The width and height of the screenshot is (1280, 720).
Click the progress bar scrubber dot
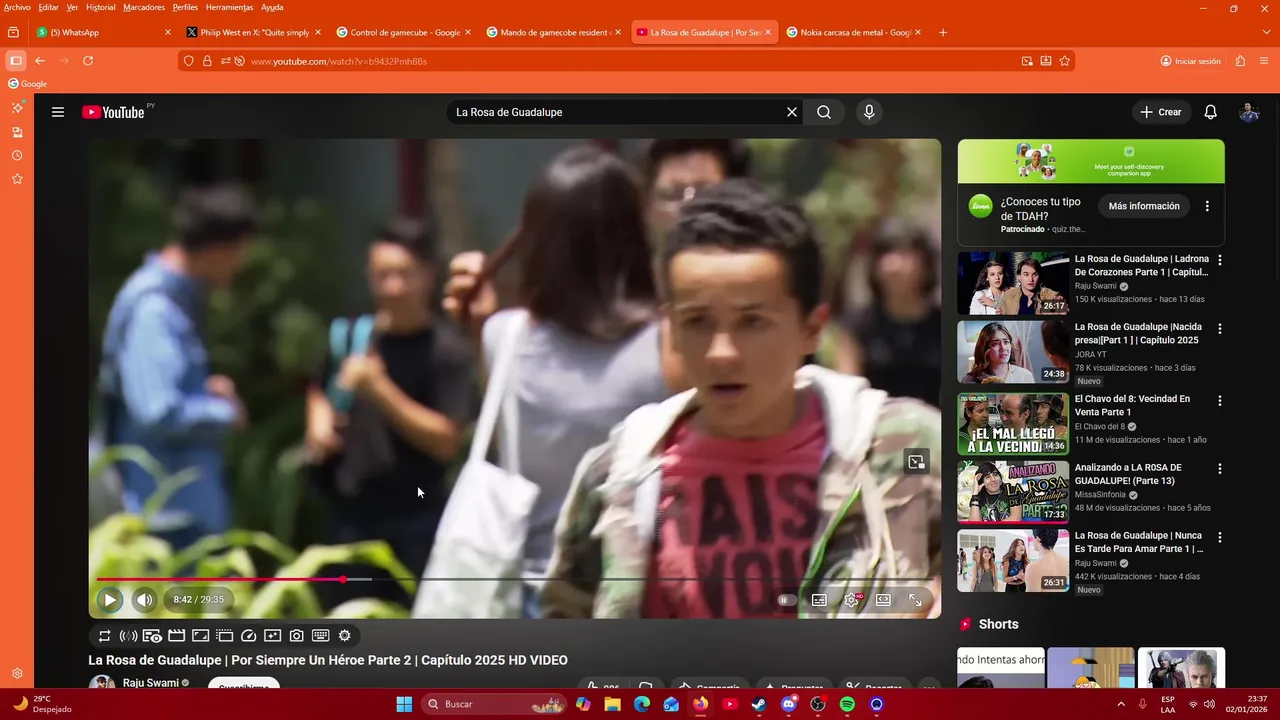click(x=343, y=579)
